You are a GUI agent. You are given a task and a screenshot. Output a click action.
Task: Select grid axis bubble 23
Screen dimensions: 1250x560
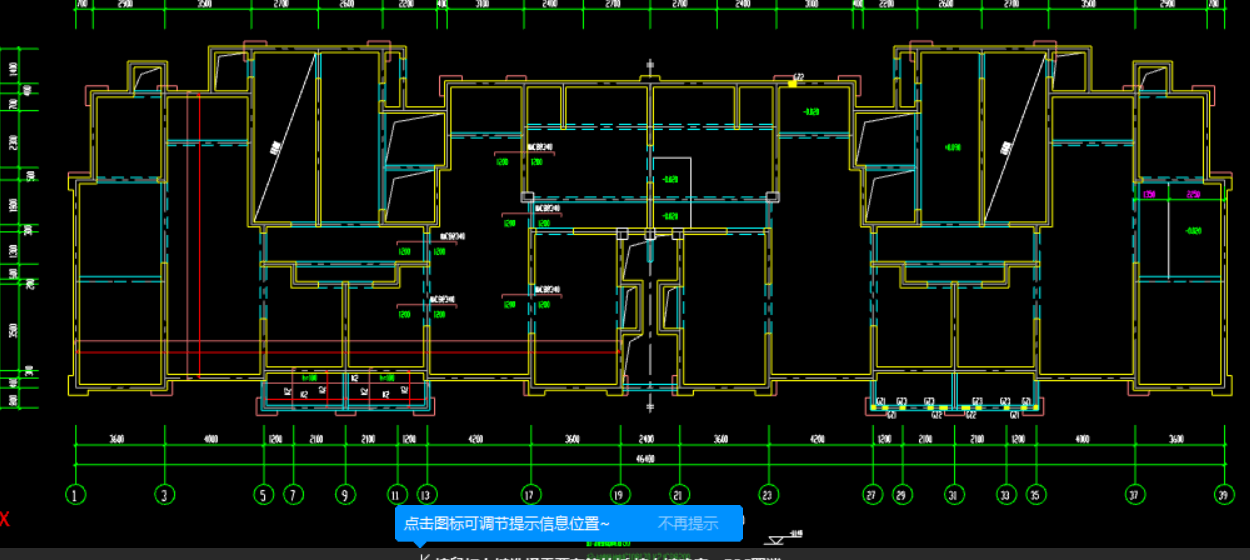pyautogui.click(x=768, y=494)
